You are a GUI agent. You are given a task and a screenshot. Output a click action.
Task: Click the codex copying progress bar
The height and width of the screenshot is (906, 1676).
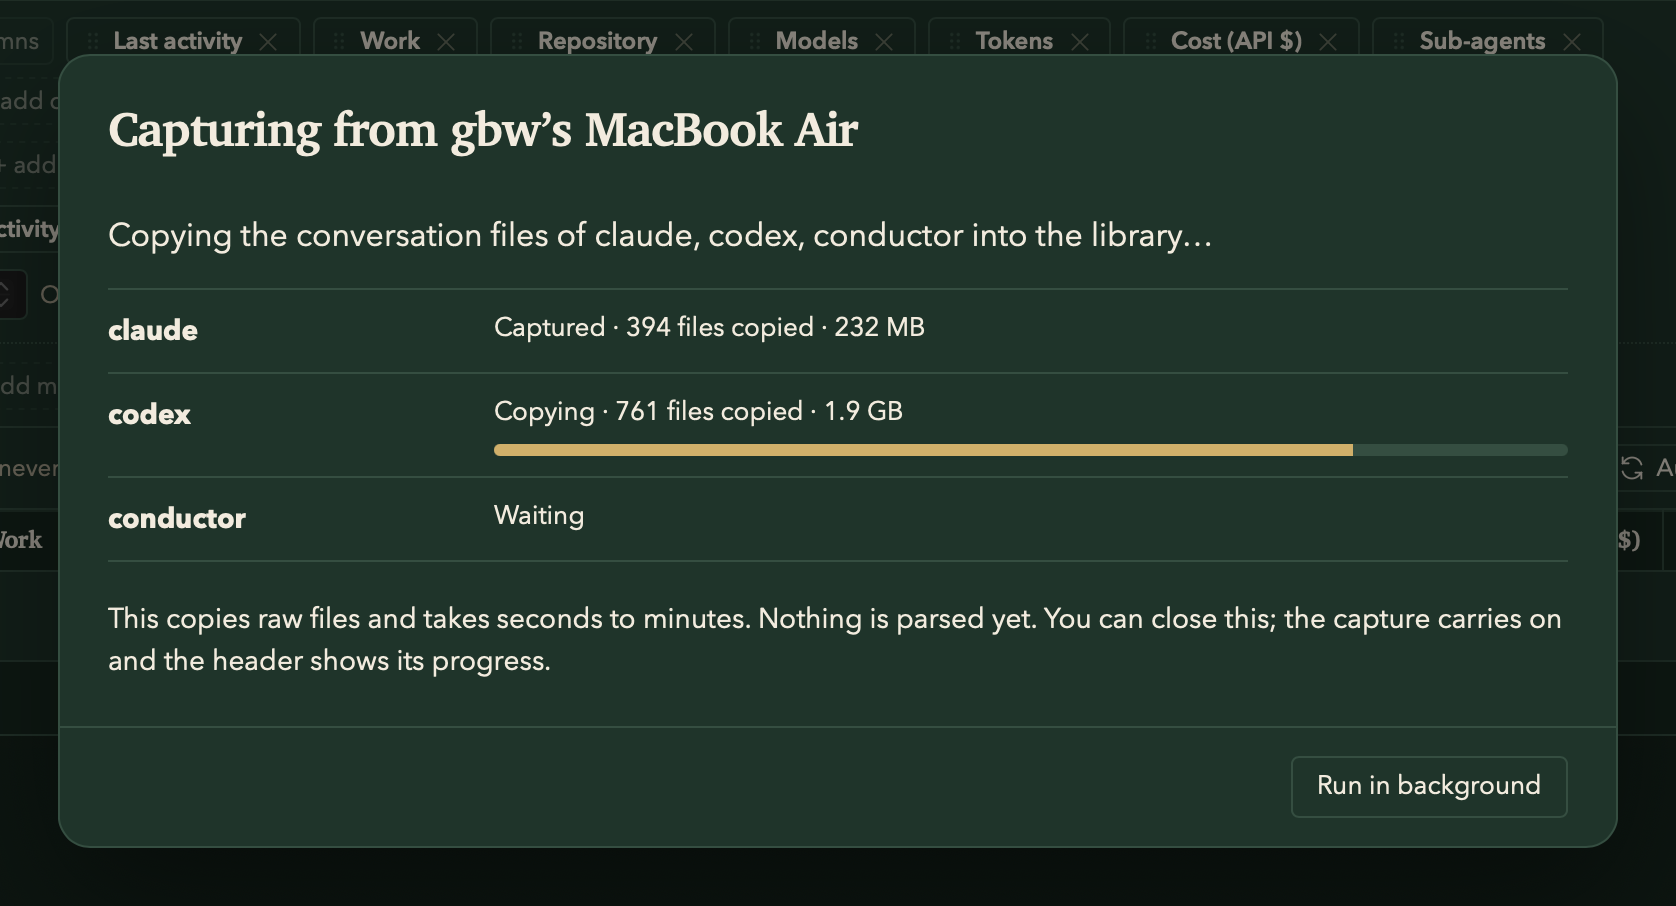1030,450
